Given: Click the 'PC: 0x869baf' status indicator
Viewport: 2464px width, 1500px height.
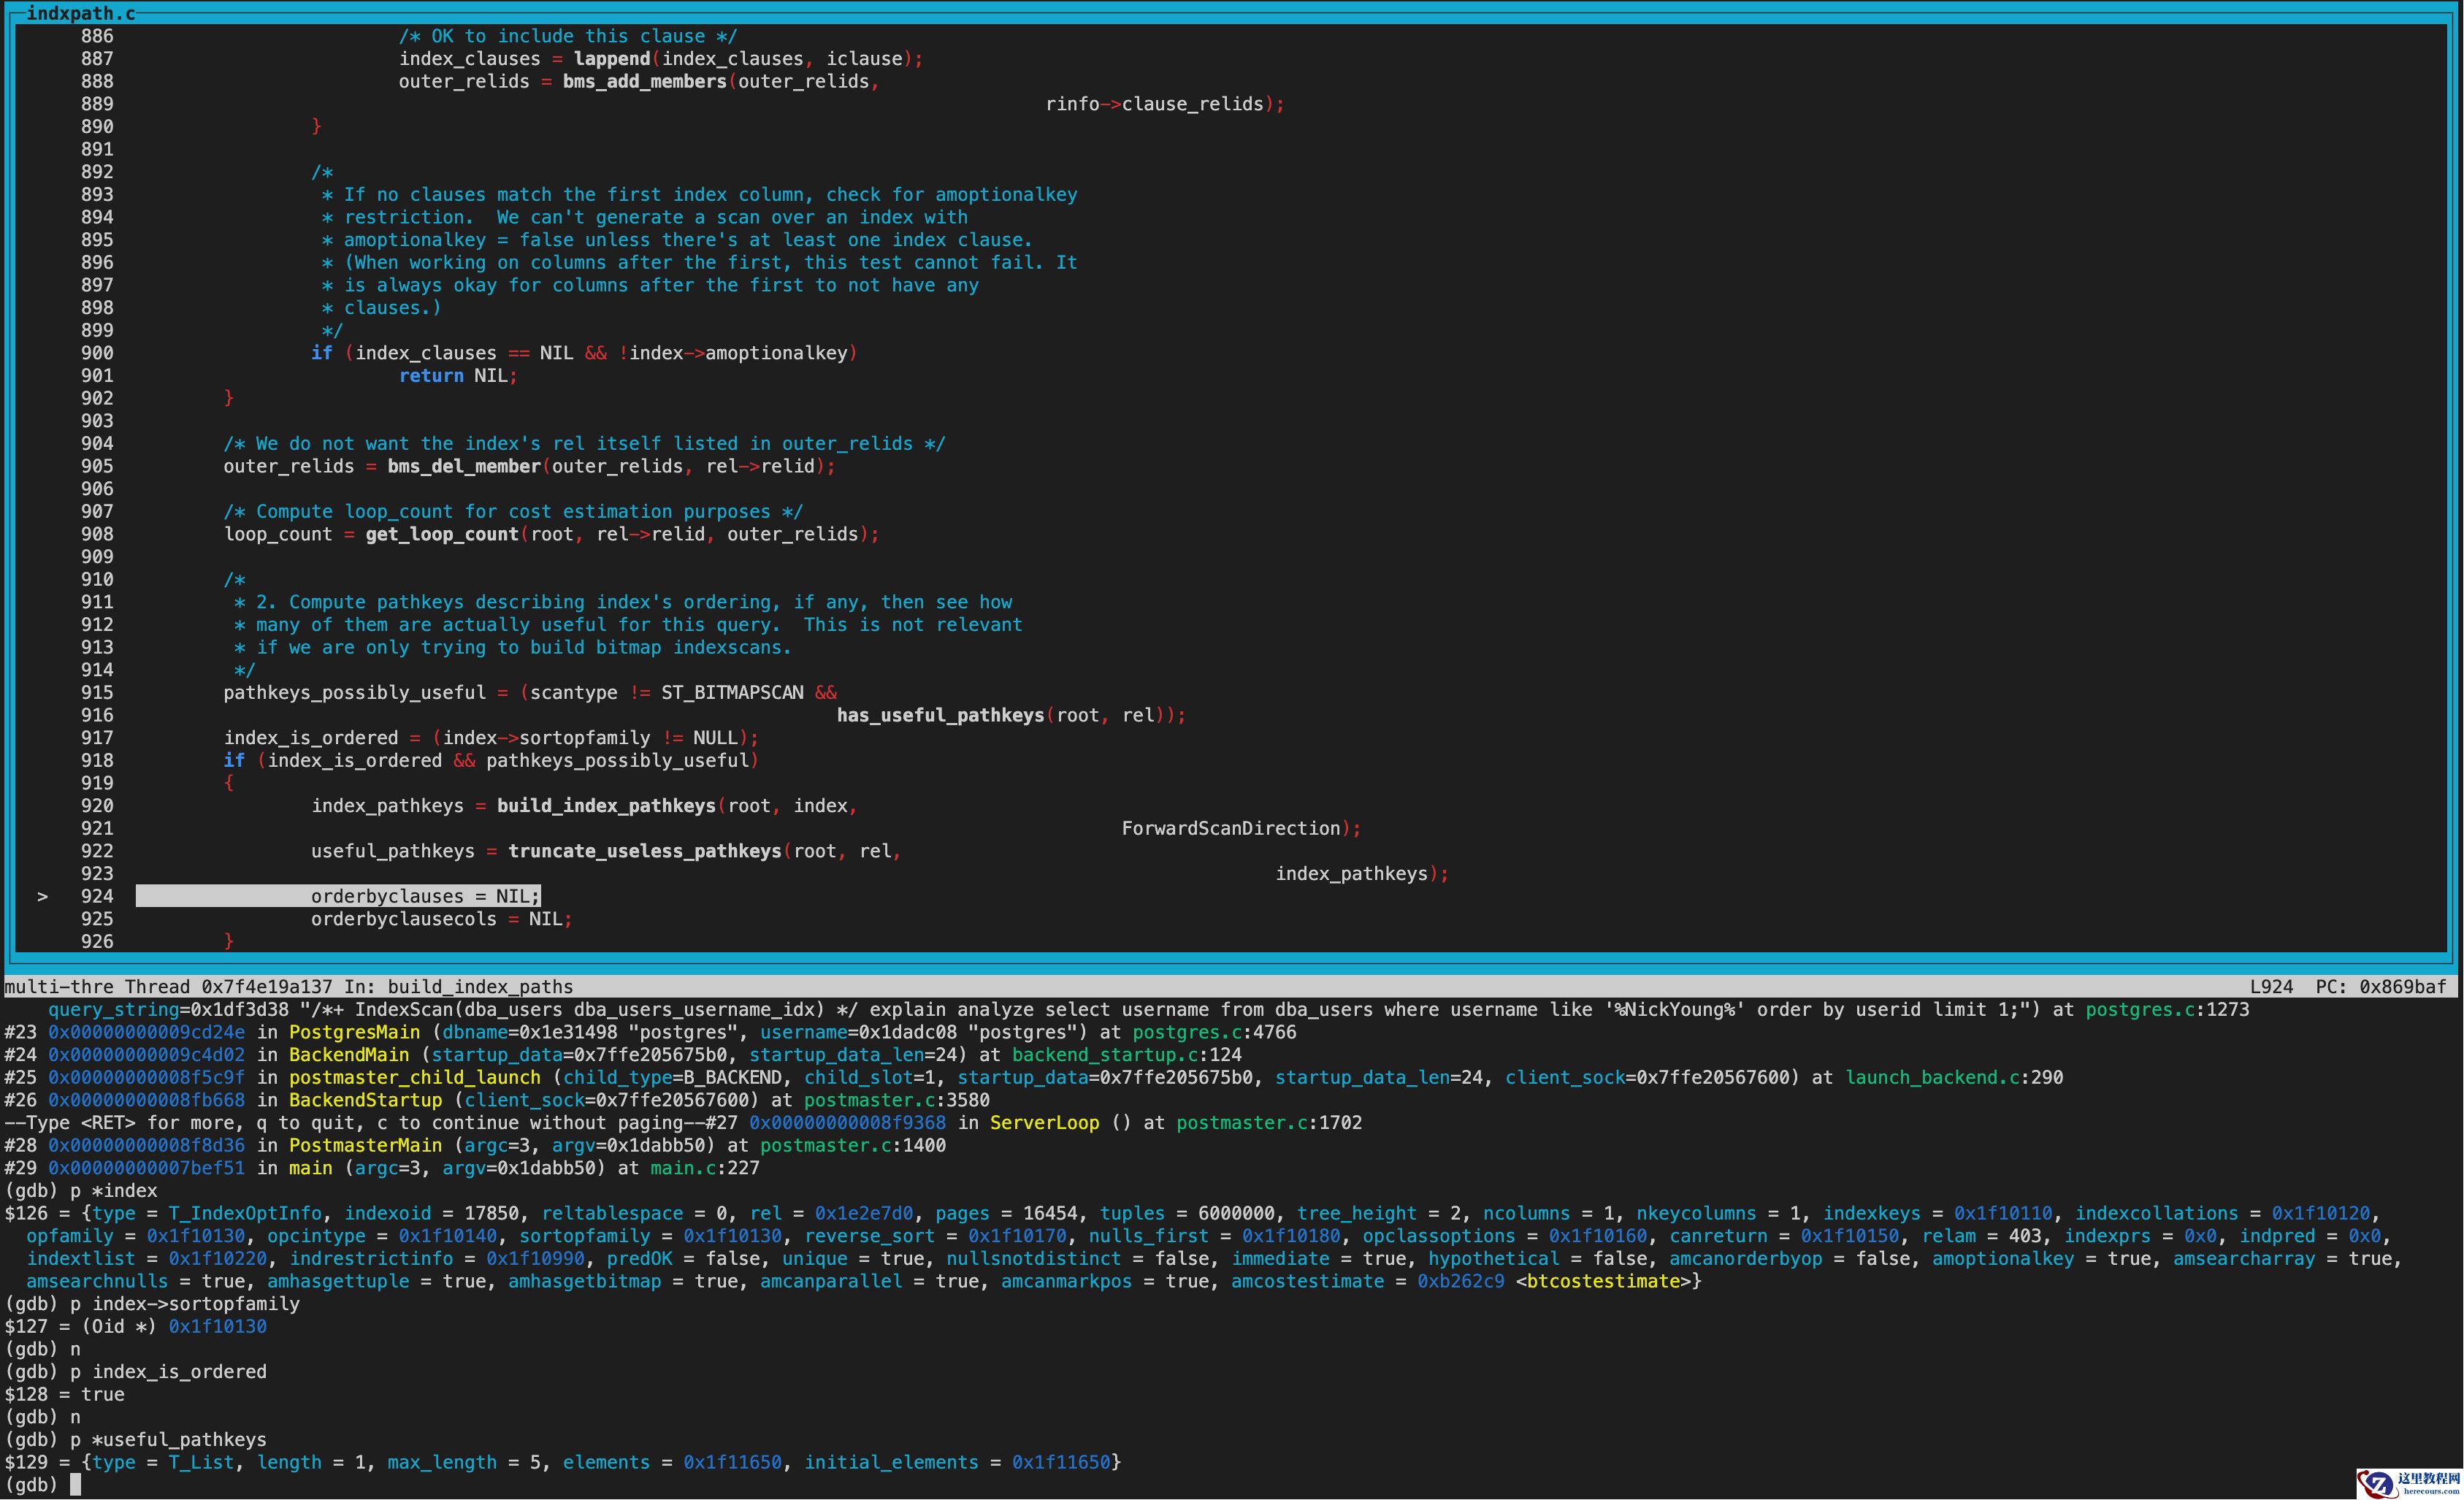Looking at the screenshot, I should tap(2380, 987).
